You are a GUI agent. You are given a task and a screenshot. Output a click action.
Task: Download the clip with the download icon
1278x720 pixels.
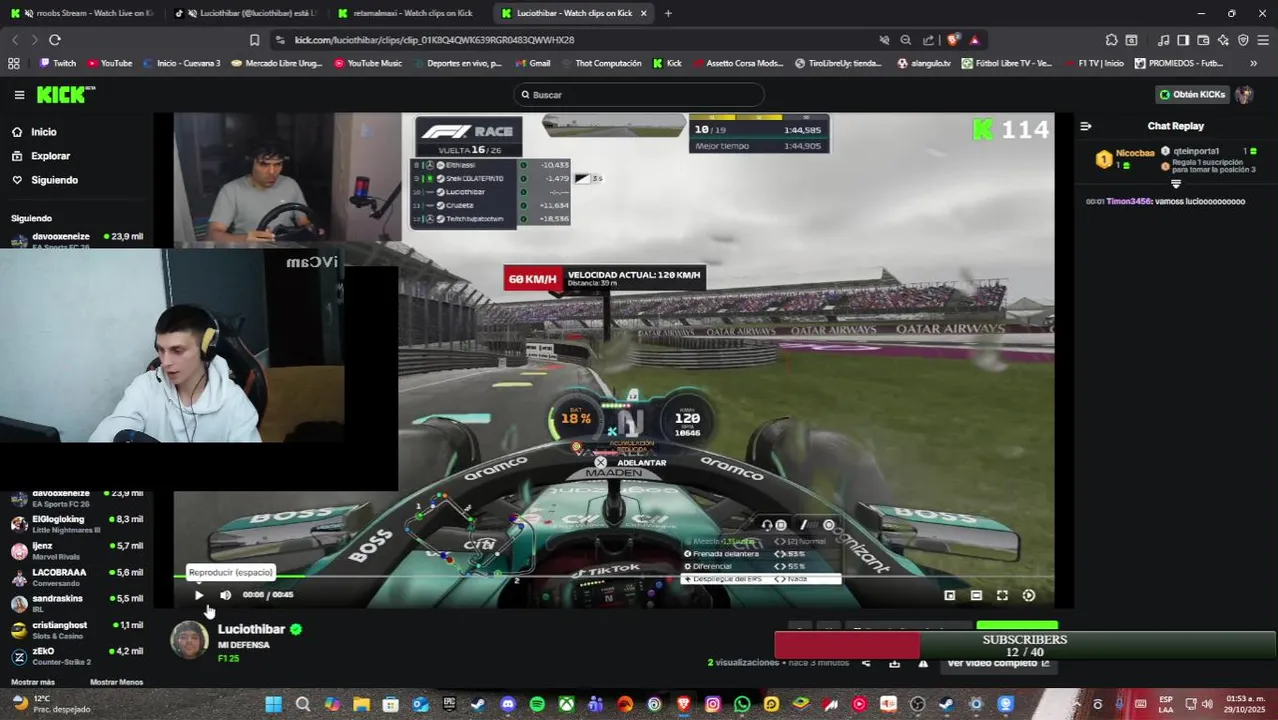(x=894, y=663)
